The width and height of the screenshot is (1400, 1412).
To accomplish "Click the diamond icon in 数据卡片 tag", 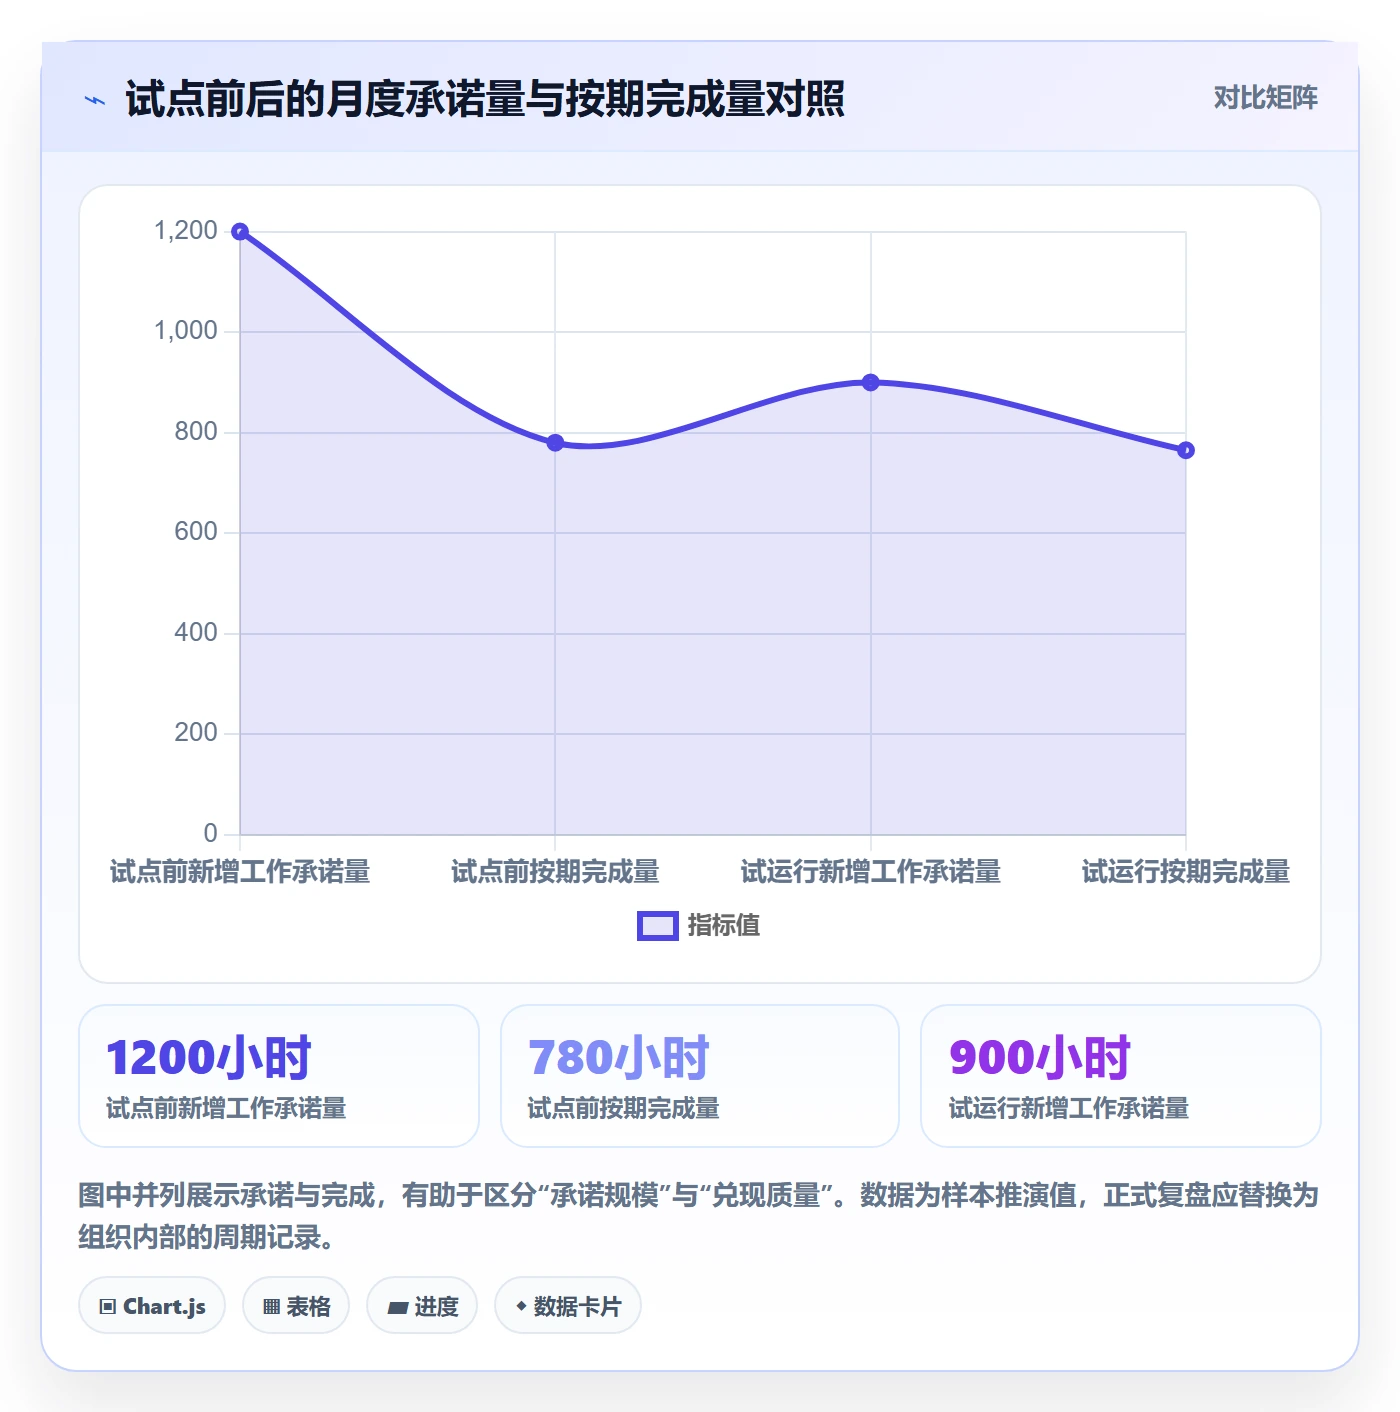I will pos(521,1306).
